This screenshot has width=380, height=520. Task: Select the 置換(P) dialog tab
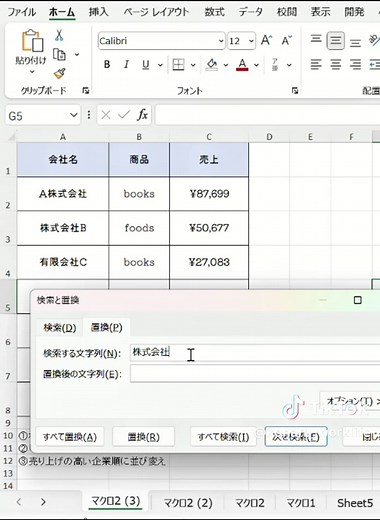point(107,328)
